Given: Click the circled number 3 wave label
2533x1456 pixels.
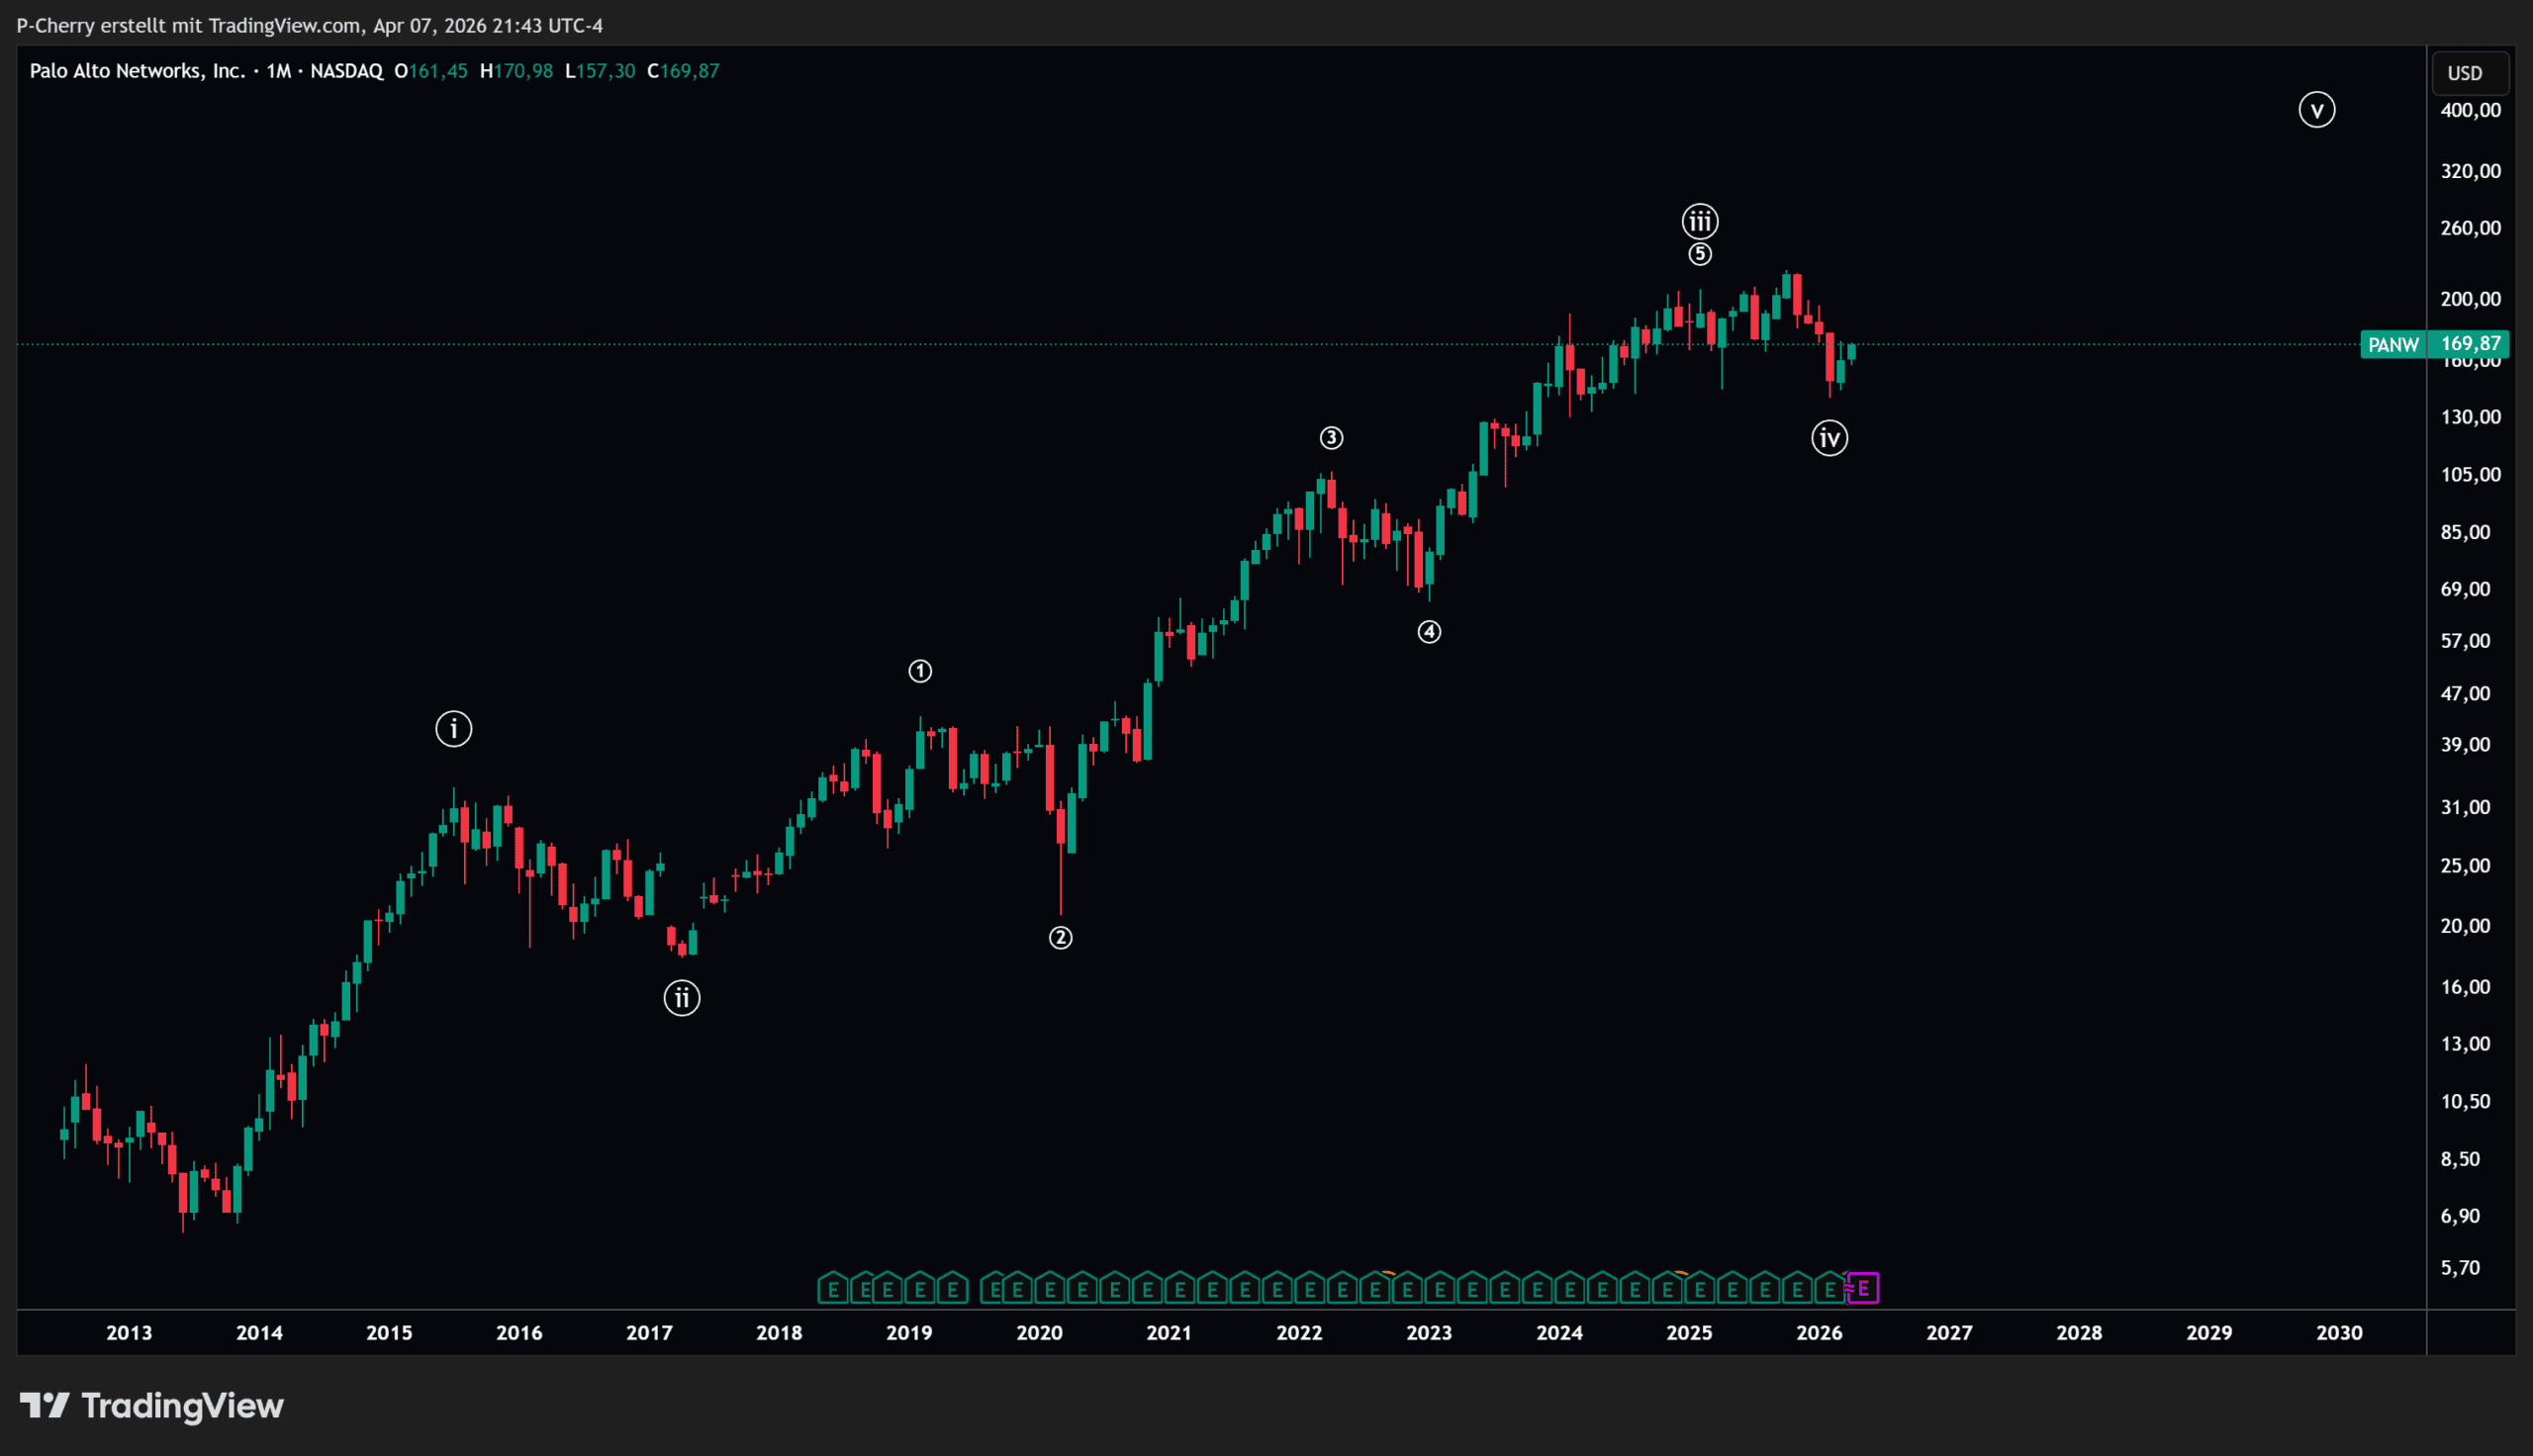Looking at the screenshot, I should pyautogui.click(x=1330, y=438).
